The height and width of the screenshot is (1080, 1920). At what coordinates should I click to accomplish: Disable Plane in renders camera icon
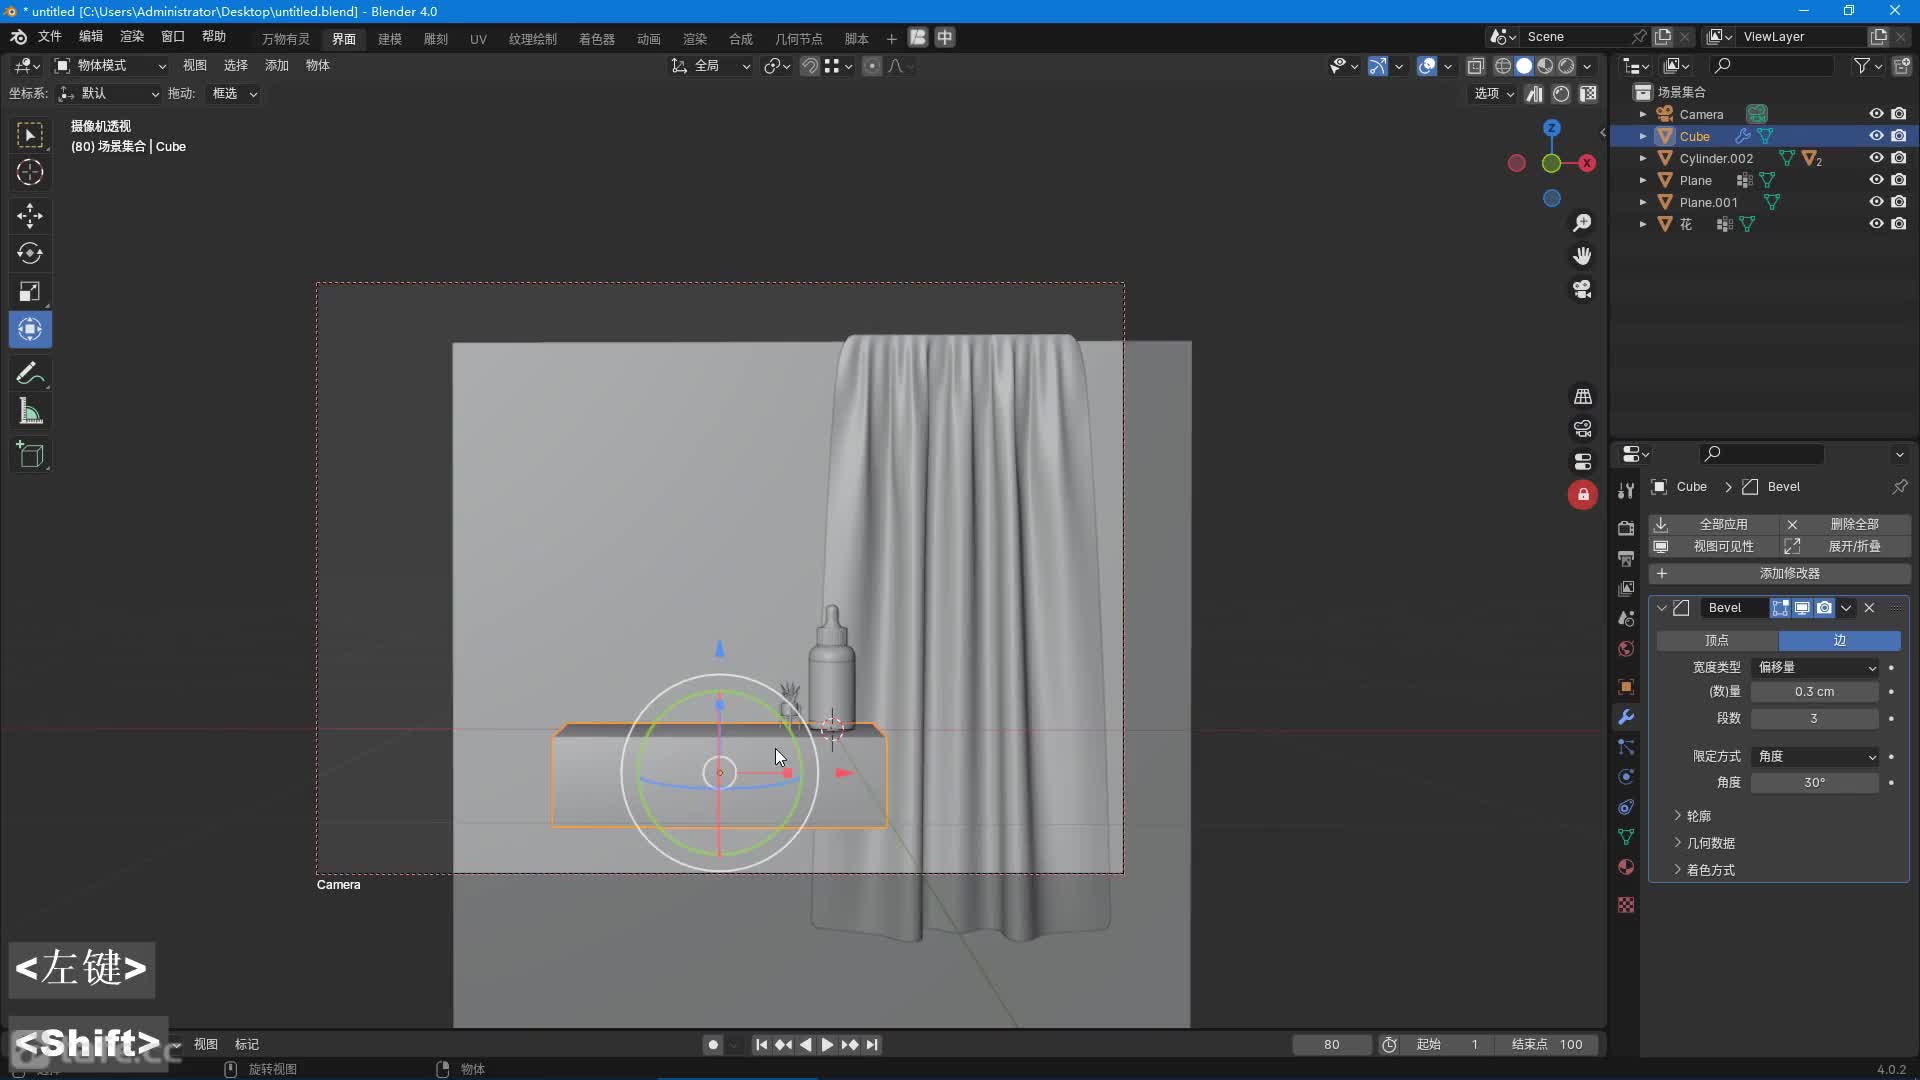[x=1899, y=180]
